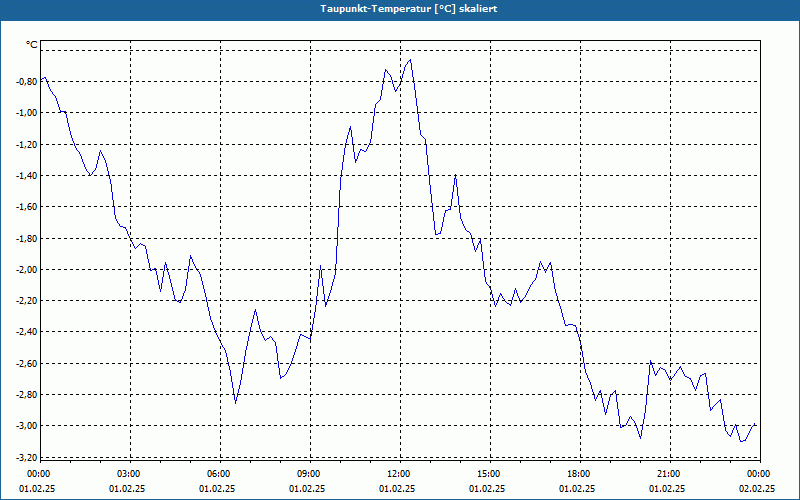Click the "-2,40" y-axis label
Viewport: 800px width, 500px height.
pyautogui.click(x=27, y=332)
